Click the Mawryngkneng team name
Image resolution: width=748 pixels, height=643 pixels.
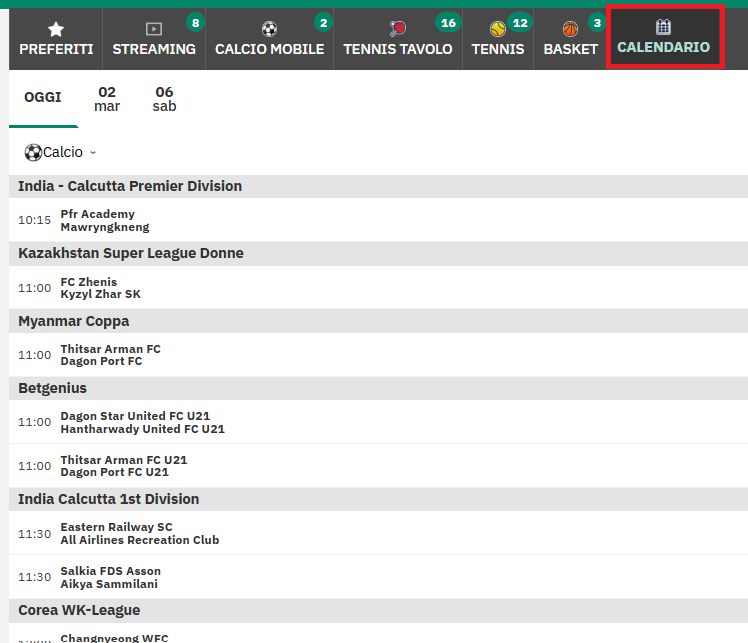(x=105, y=228)
